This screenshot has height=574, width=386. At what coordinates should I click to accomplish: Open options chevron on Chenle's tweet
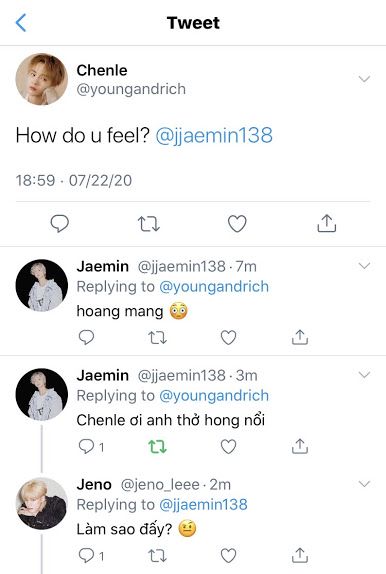[364, 79]
